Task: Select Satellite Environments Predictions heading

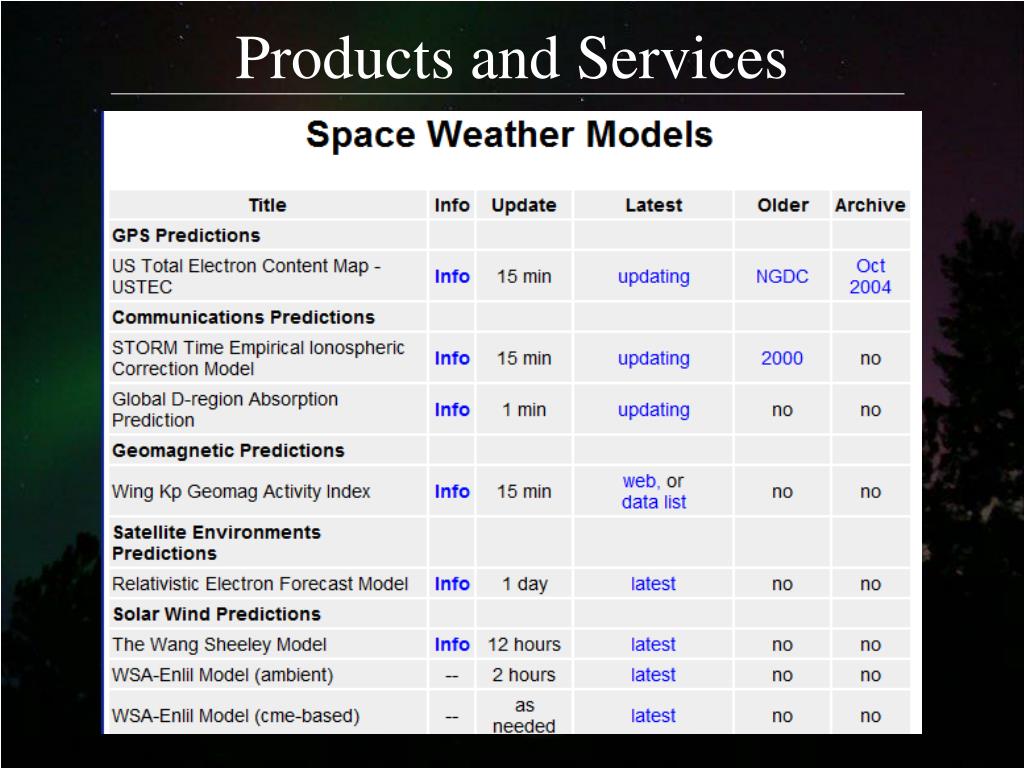Action: coord(216,543)
